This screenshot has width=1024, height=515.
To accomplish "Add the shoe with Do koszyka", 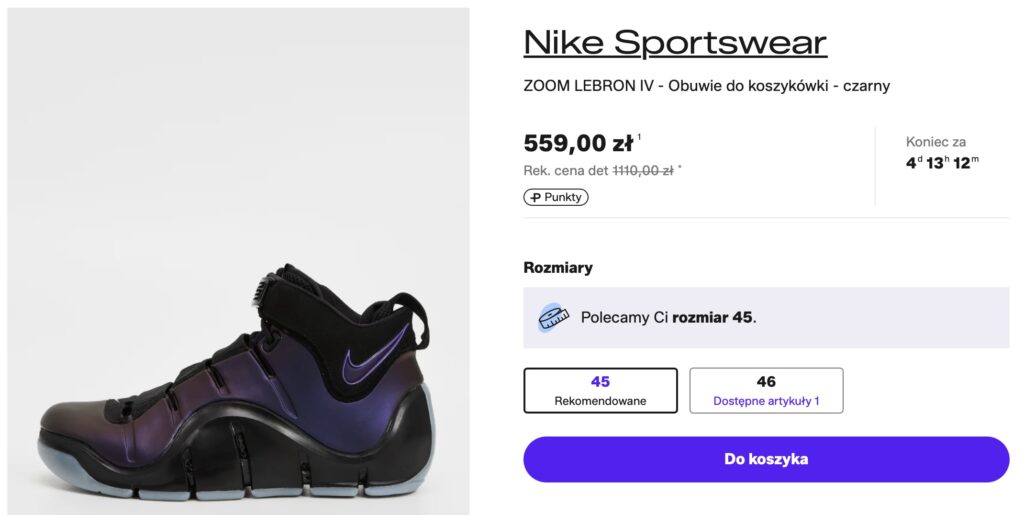I will point(766,459).
